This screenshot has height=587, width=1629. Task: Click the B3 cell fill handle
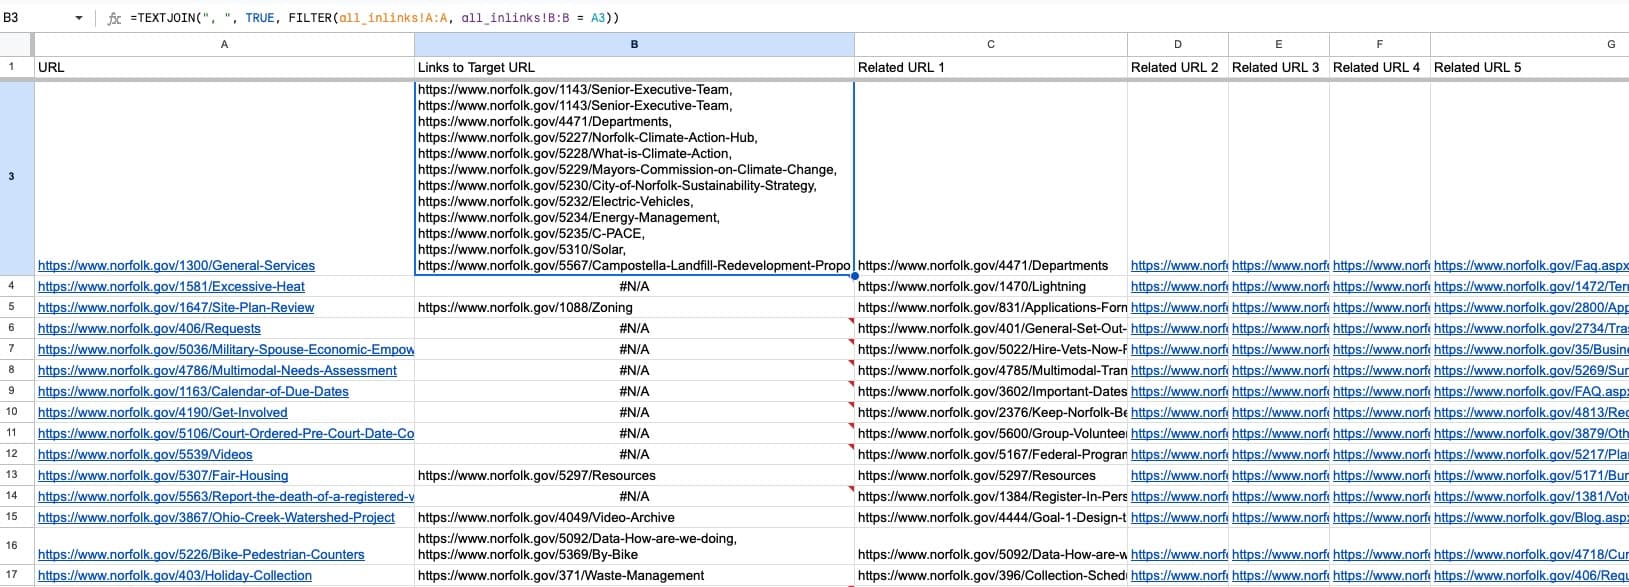click(854, 276)
